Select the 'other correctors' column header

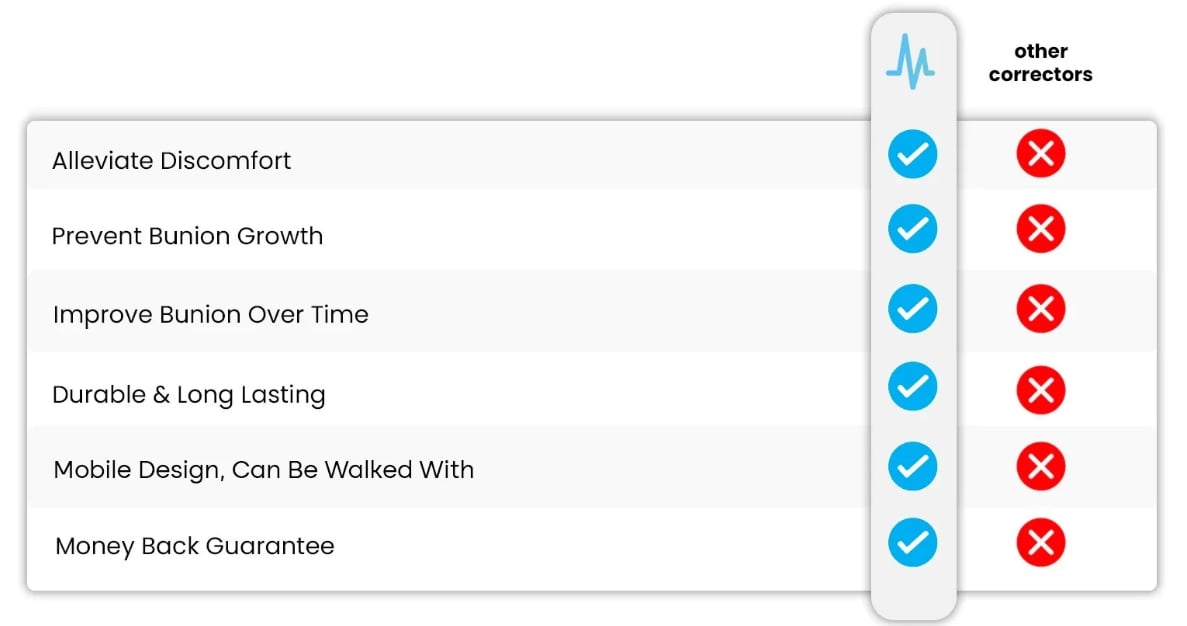1040,62
